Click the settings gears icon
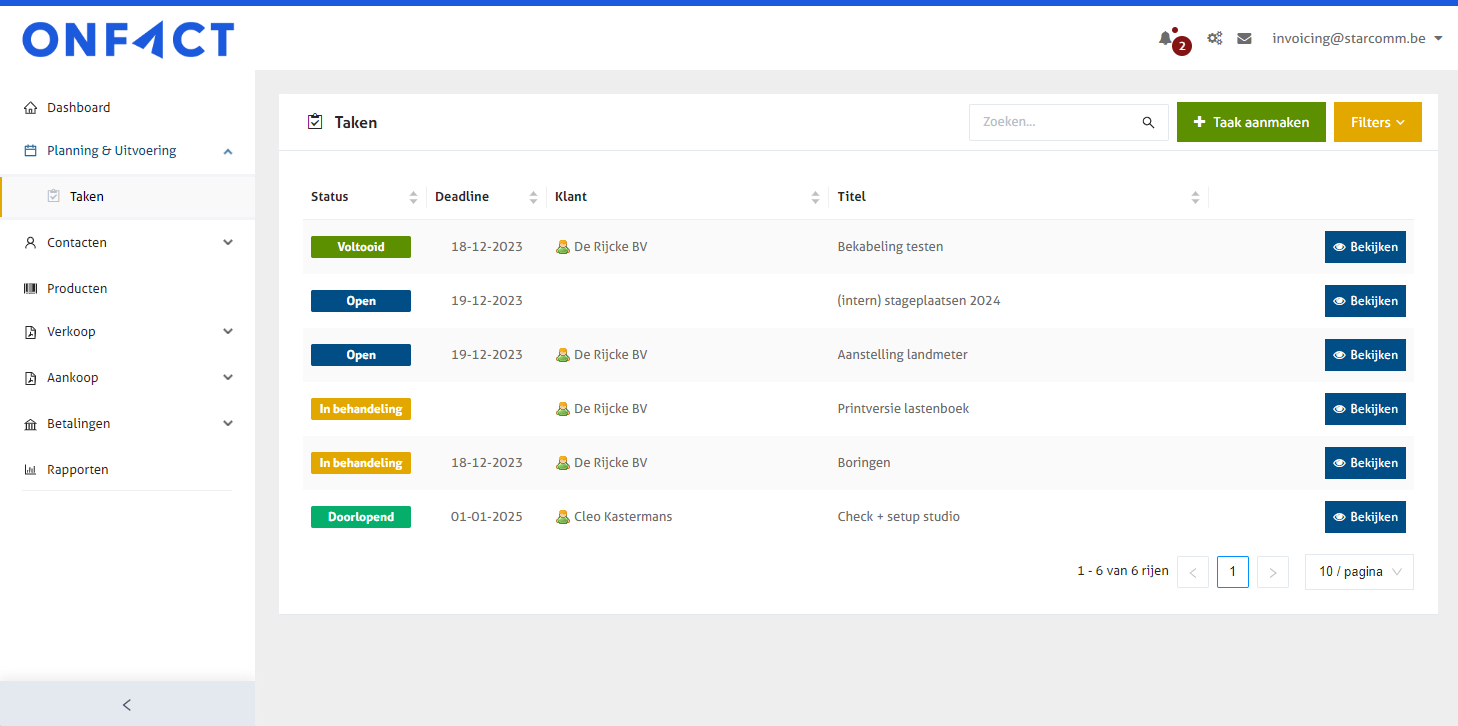1458x726 pixels. pos(1214,38)
